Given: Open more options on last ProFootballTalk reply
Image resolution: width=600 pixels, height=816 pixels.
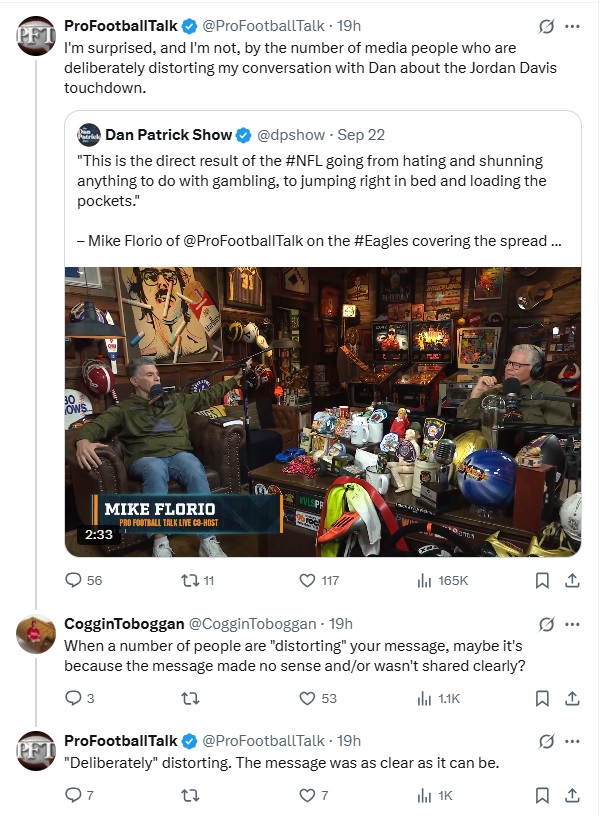Looking at the screenshot, I should pyautogui.click(x=573, y=741).
